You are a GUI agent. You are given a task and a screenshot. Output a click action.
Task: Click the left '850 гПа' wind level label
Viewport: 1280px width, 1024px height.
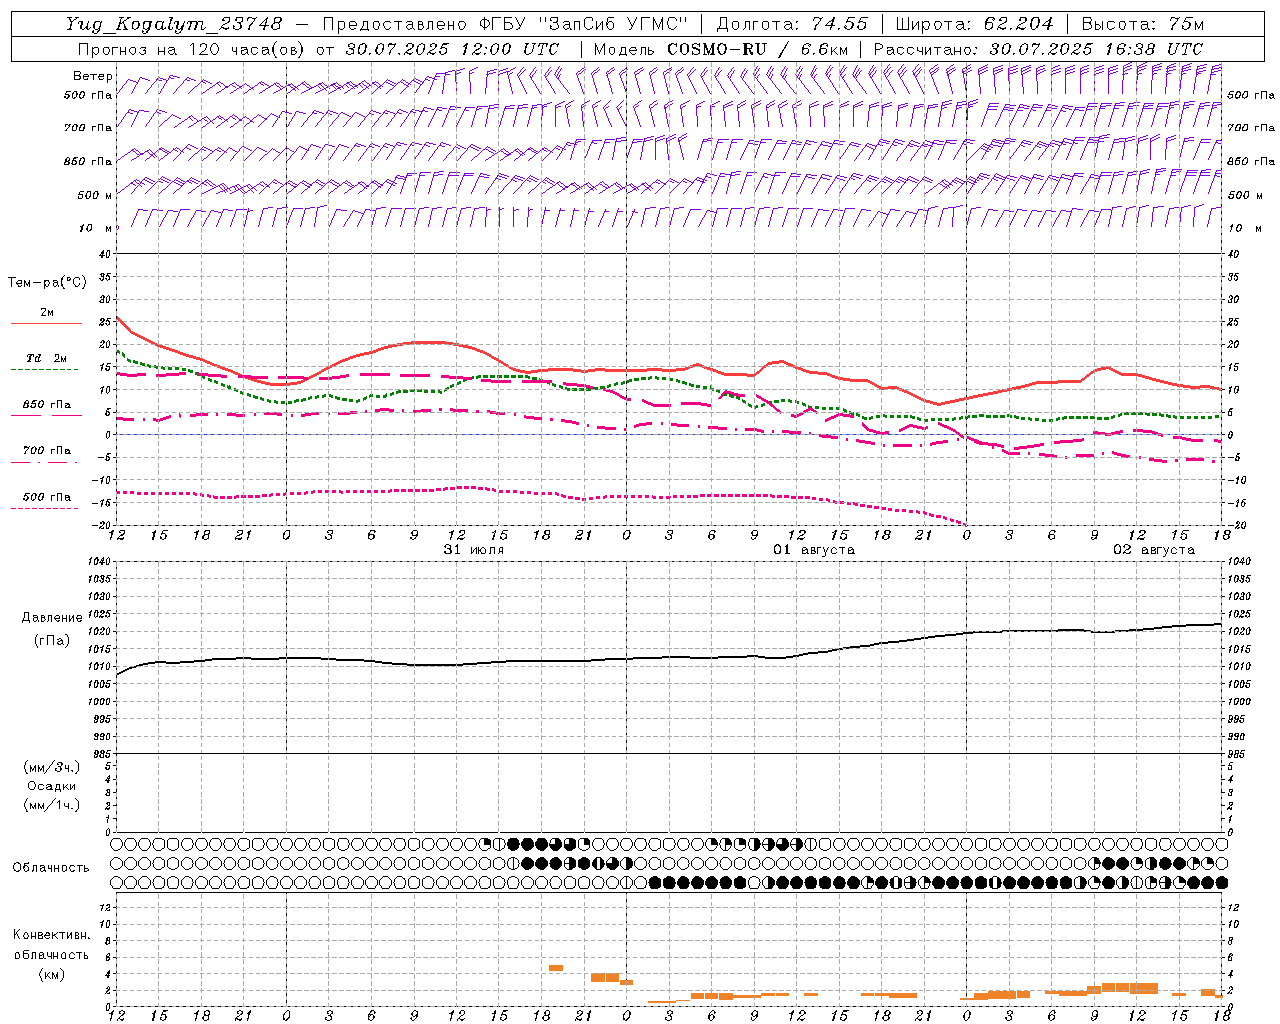coord(88,161)
